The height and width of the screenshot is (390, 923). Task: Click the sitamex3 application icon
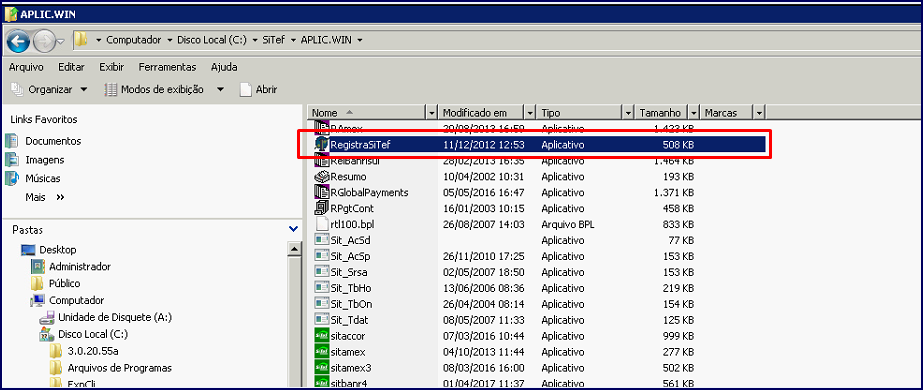321,368
